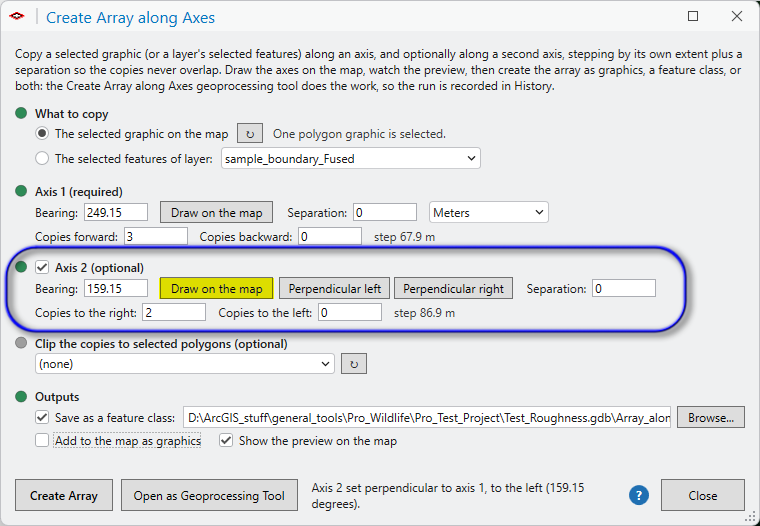Click the 'What to copy' heading

pos(72,114)
